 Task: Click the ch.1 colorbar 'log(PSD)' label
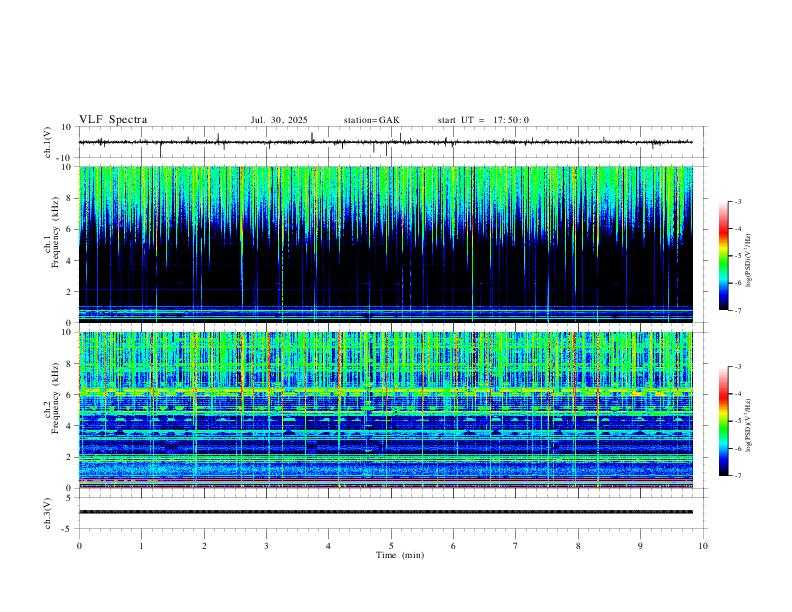(749, 261)
